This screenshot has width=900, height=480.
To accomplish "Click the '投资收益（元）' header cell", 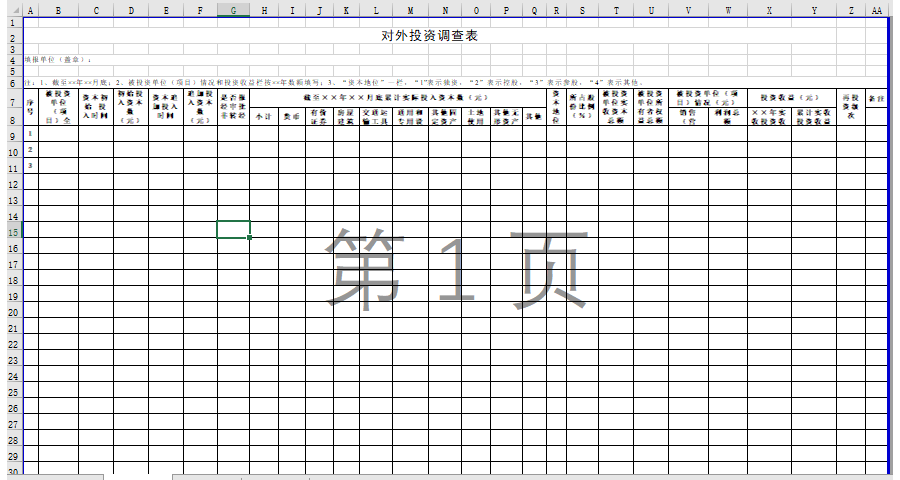I will click(x=792, y=98).
